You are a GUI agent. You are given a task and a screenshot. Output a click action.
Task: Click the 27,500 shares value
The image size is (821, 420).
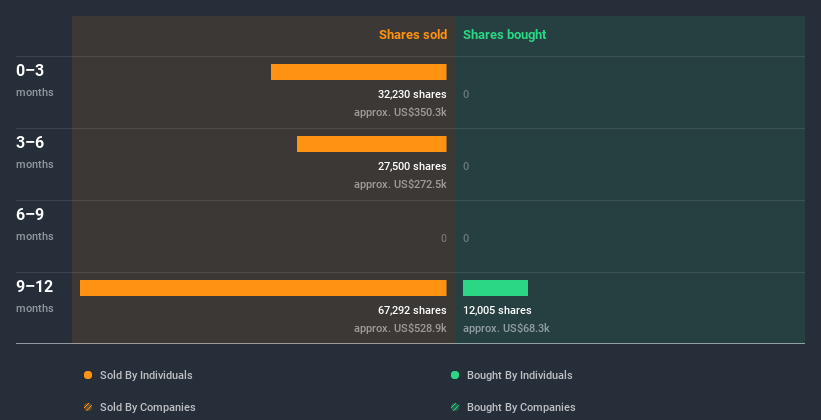pos(412,166)
